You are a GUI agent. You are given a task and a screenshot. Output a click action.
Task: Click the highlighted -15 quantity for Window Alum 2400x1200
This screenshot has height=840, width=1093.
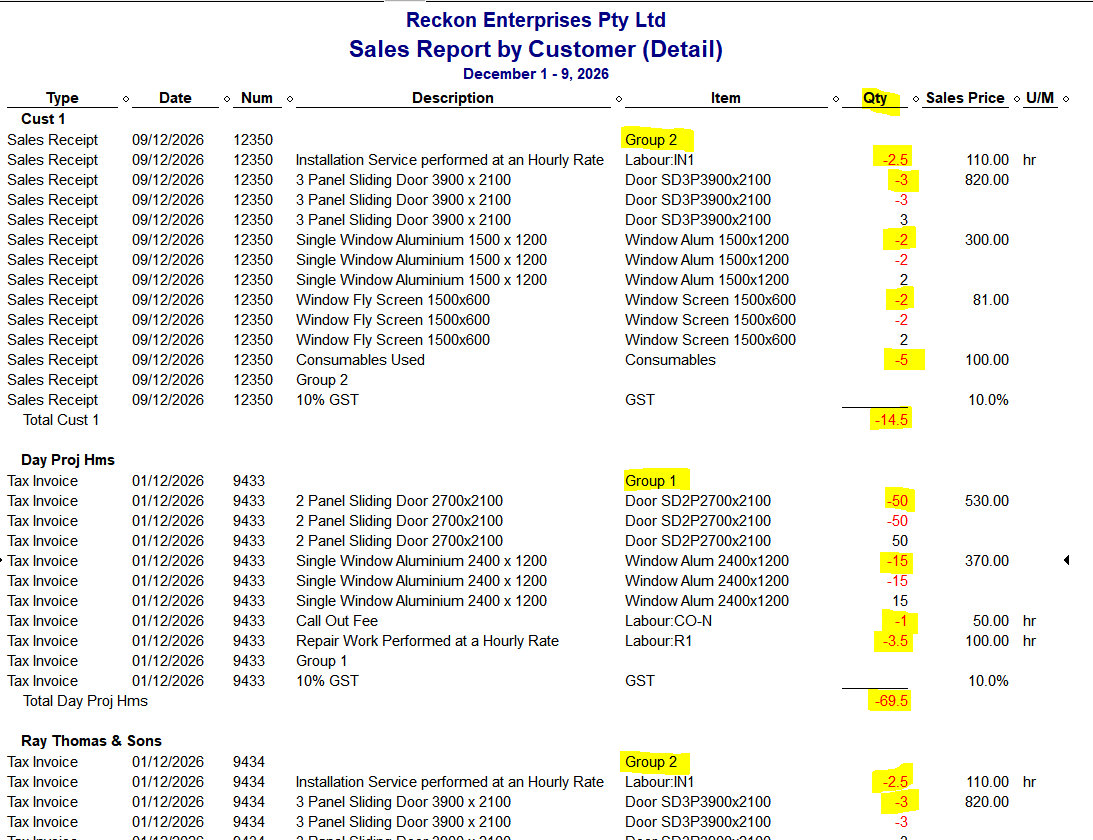pyautogui.click(x=897, y=561)
